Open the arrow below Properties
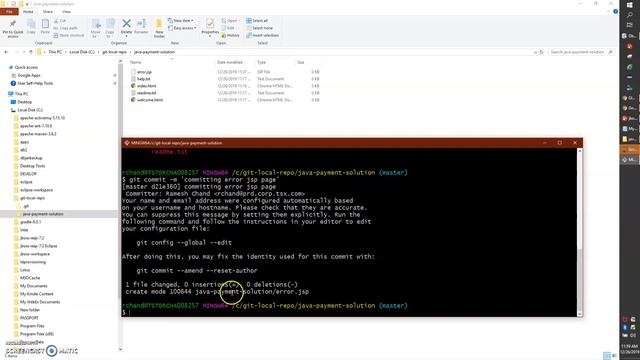Screen dimensions: 640x360 click(x=210, y=36)
